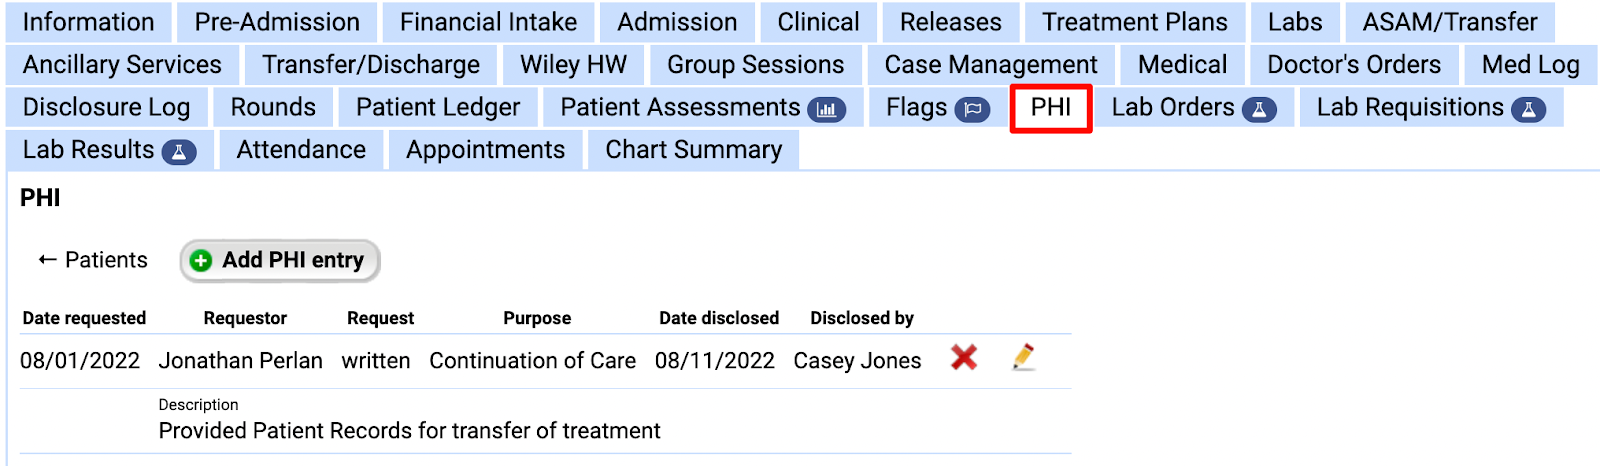Open the Med Log tab
The width and height of the screenshot is (1600, 466).
(1530, 65)
